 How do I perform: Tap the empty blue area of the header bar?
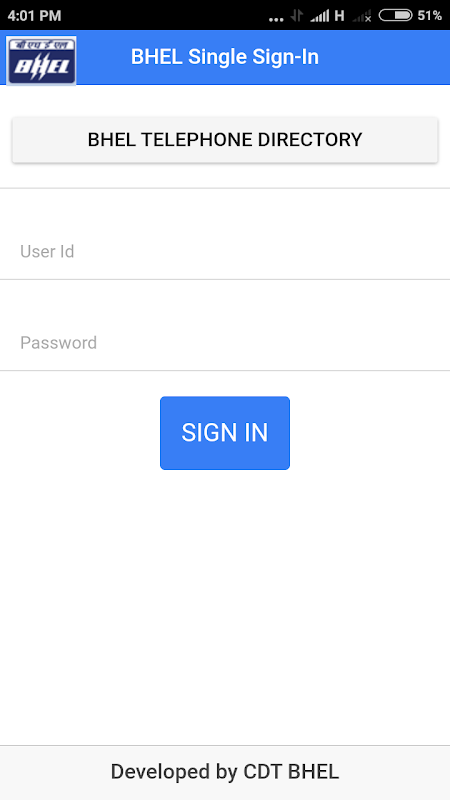[388, 57]
